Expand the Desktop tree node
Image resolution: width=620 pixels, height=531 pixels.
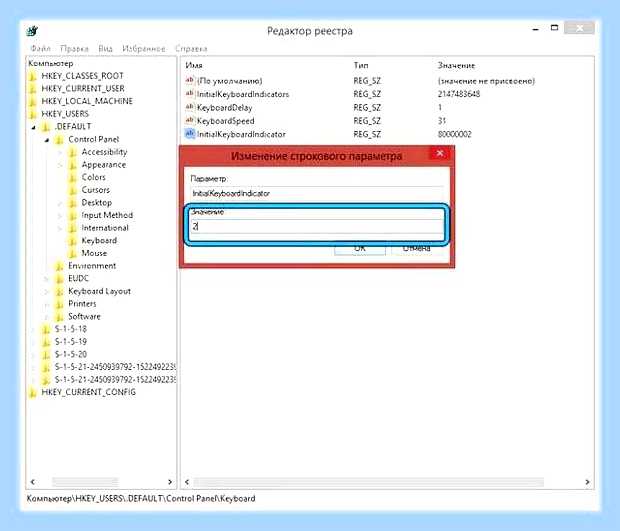point(60,203)
